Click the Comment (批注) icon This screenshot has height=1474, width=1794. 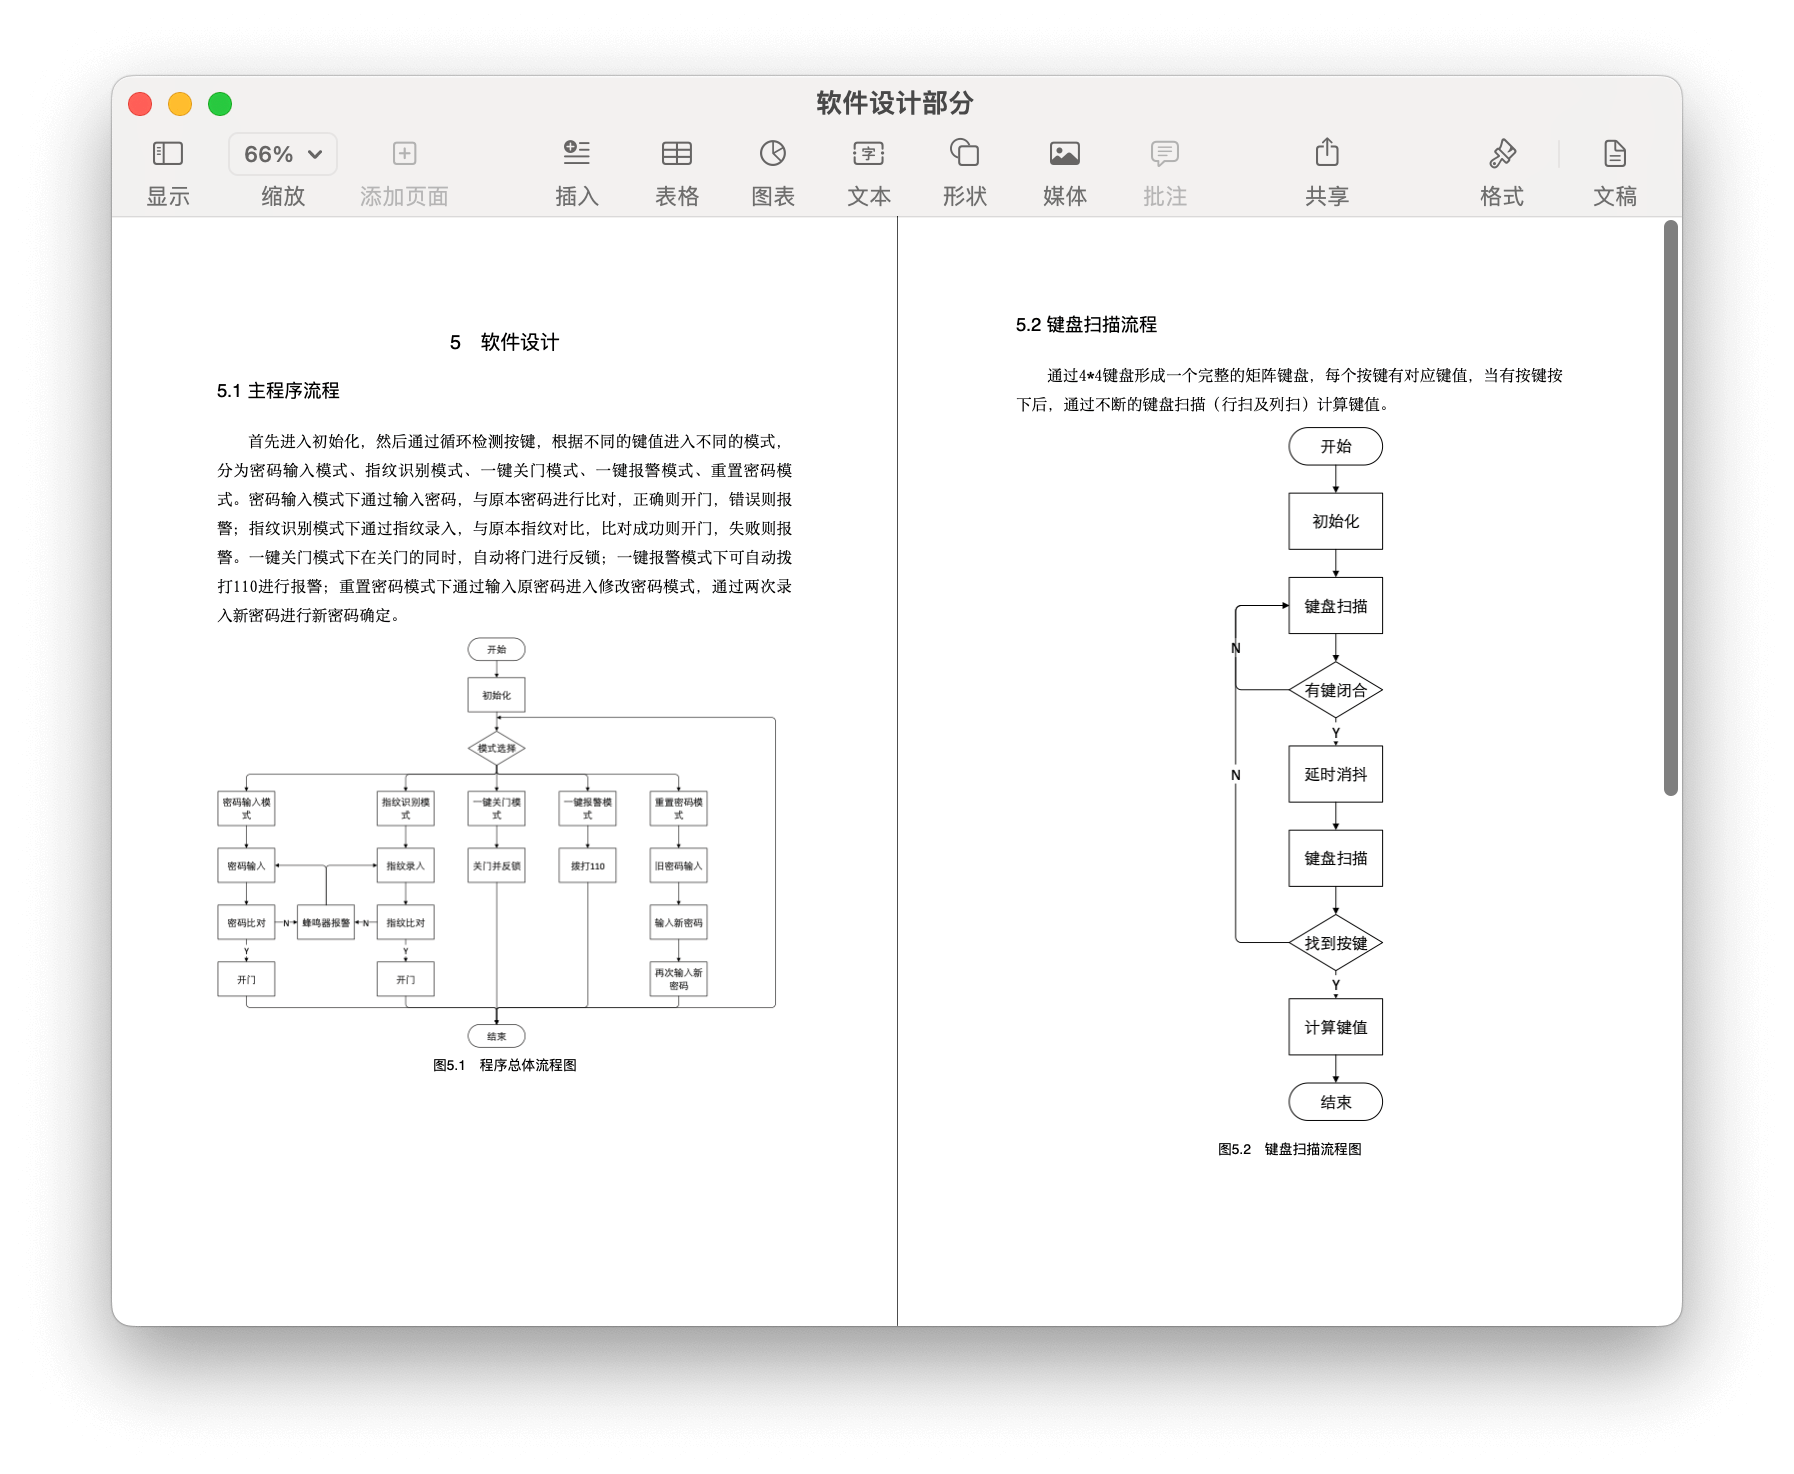click(1165, 153)
